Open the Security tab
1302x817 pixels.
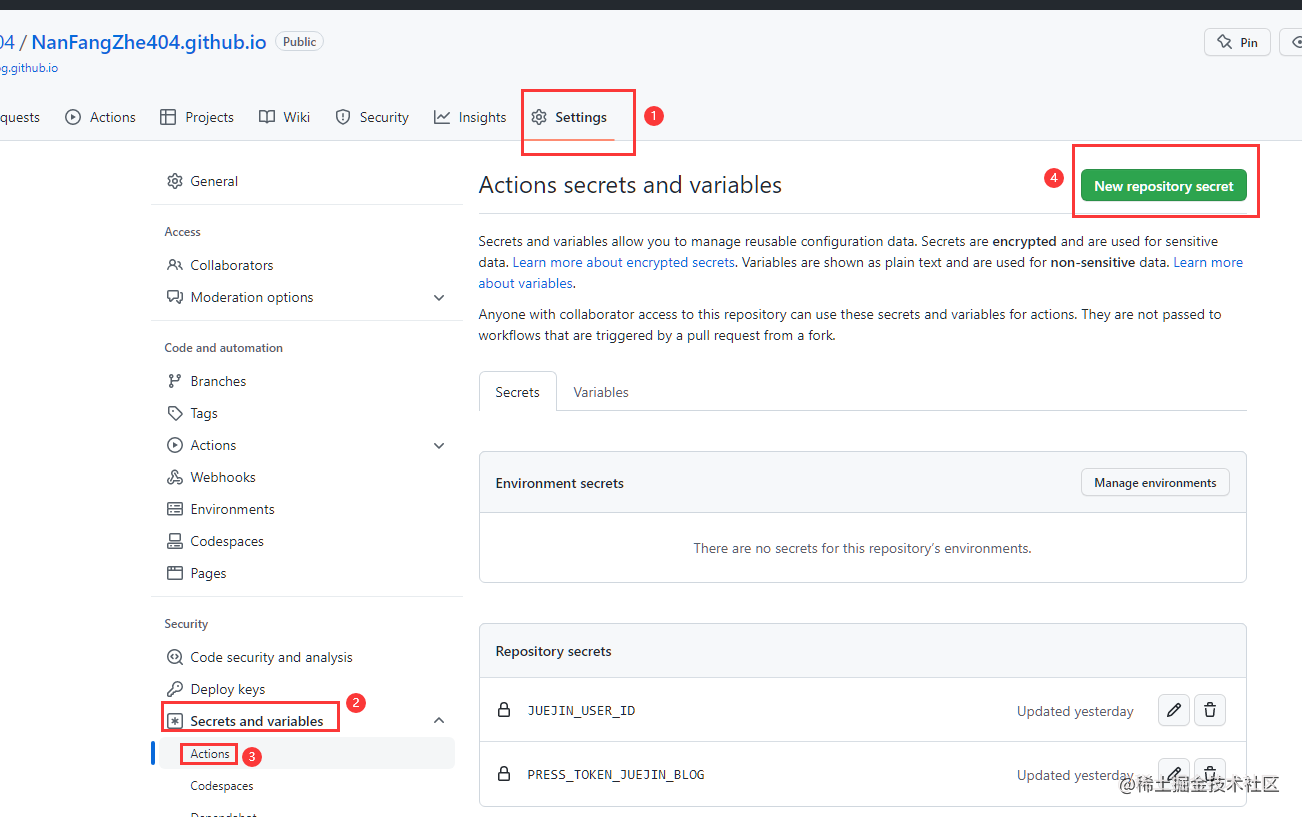372,117
